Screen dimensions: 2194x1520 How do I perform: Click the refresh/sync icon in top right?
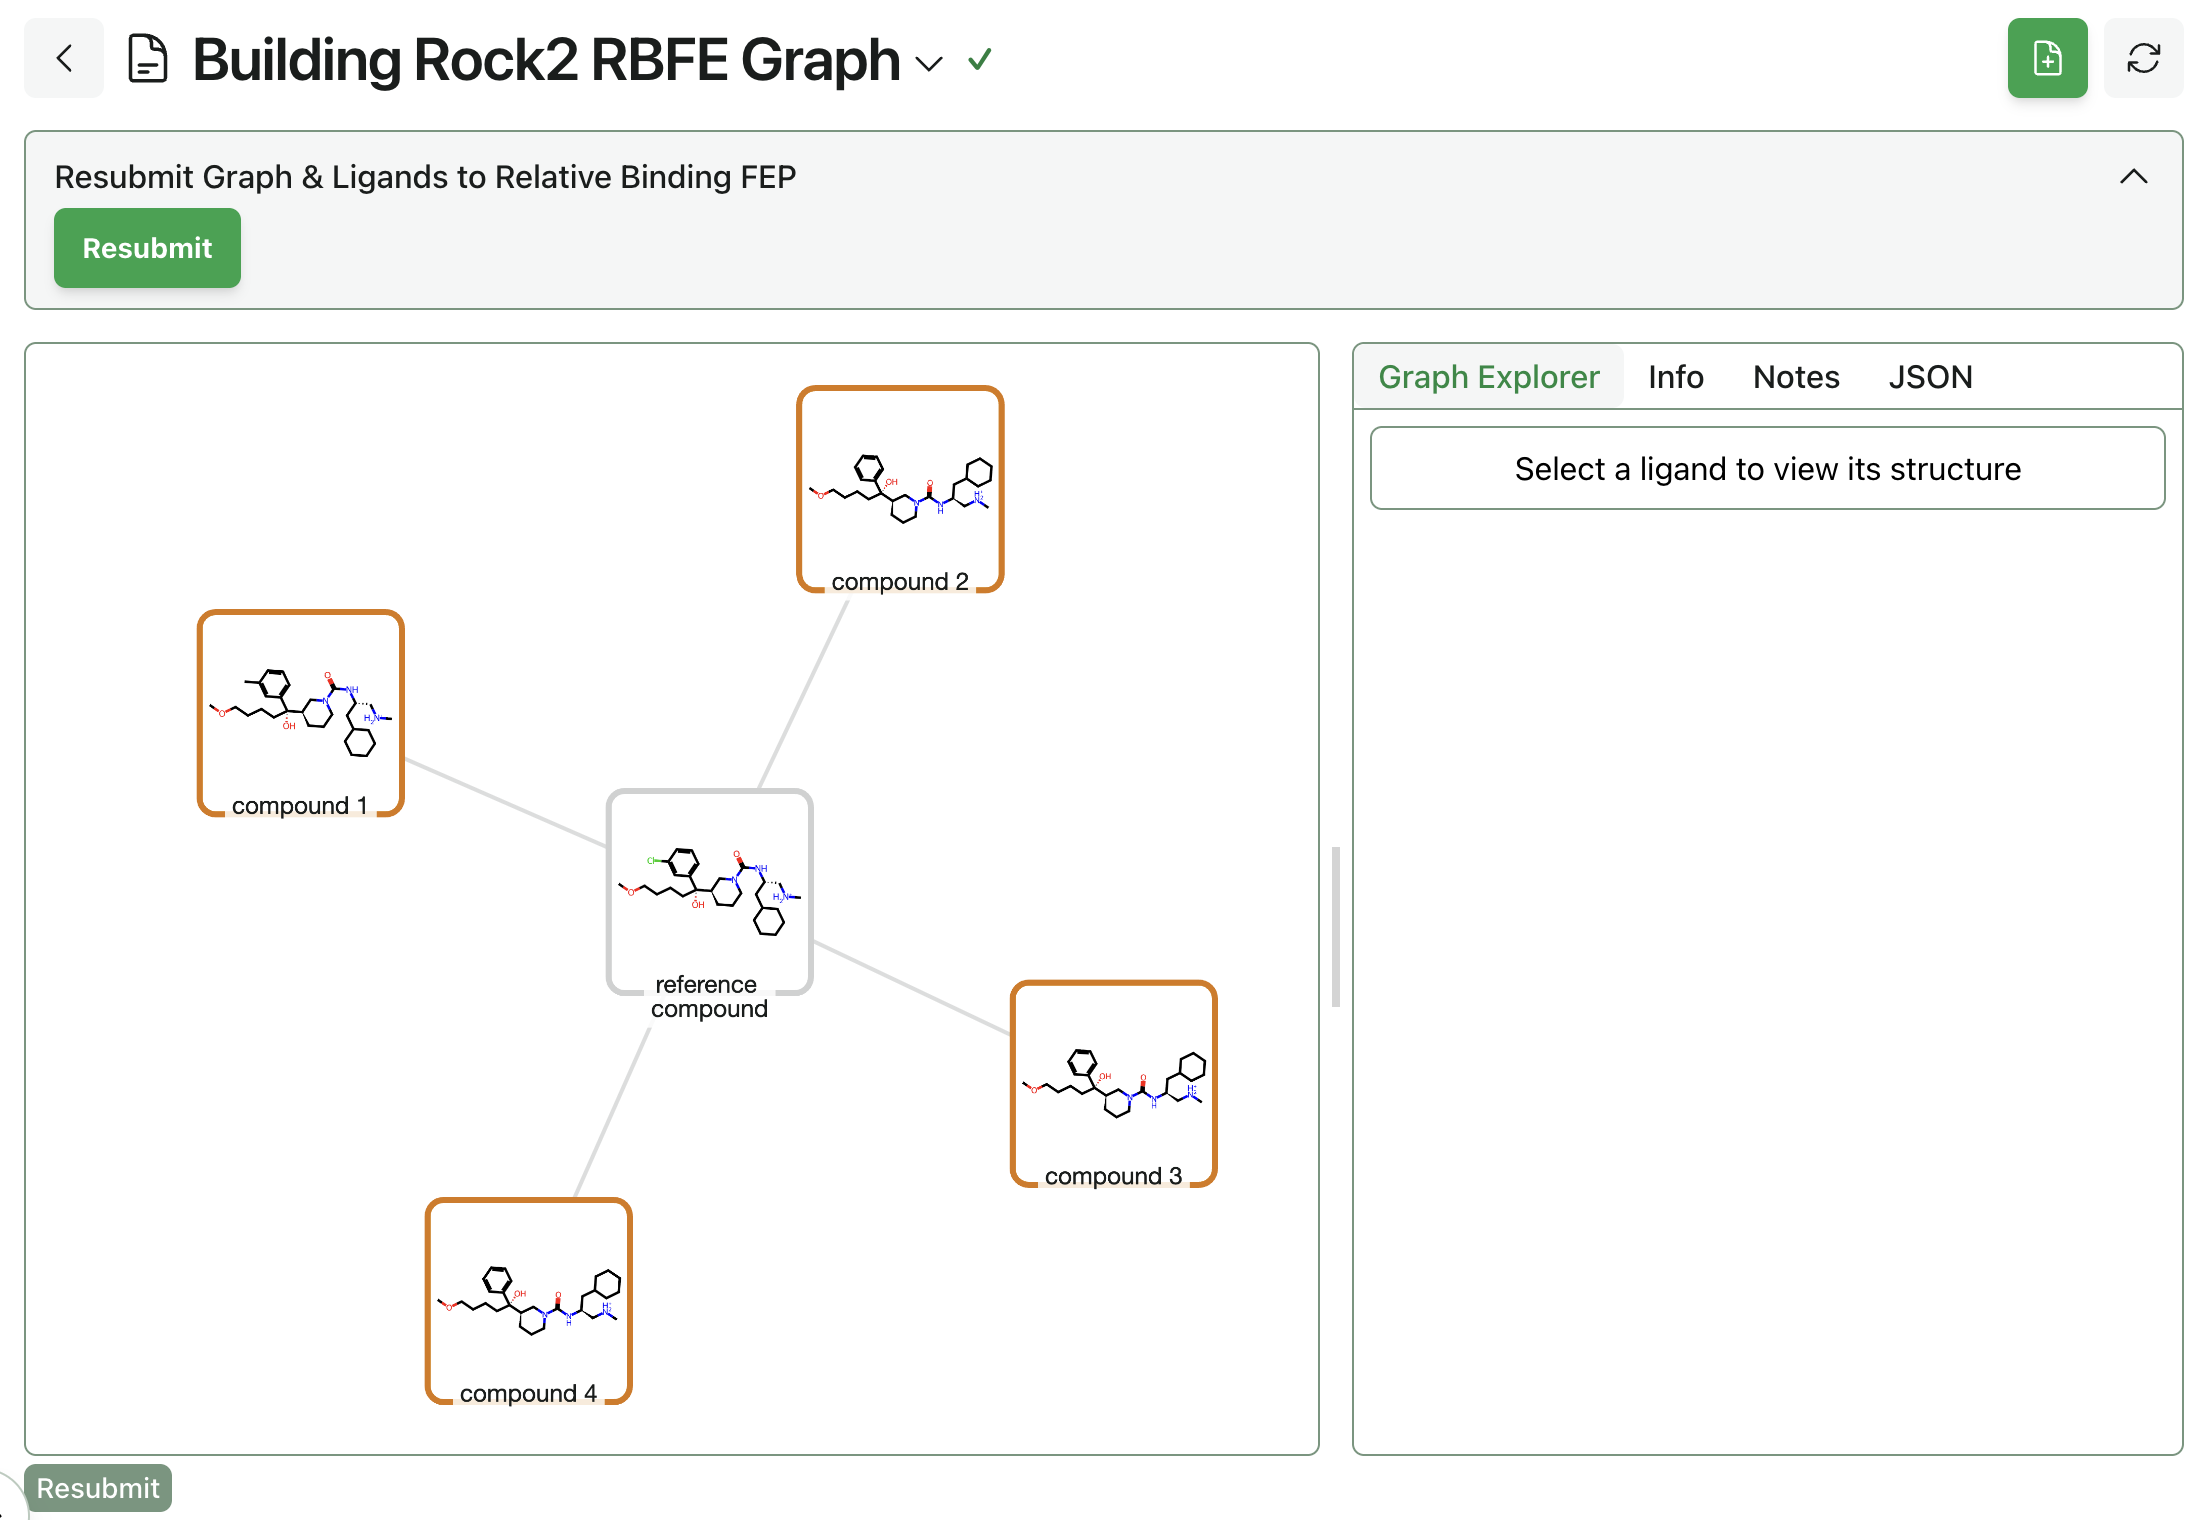pyautogui.click(x=2144, y=58)
